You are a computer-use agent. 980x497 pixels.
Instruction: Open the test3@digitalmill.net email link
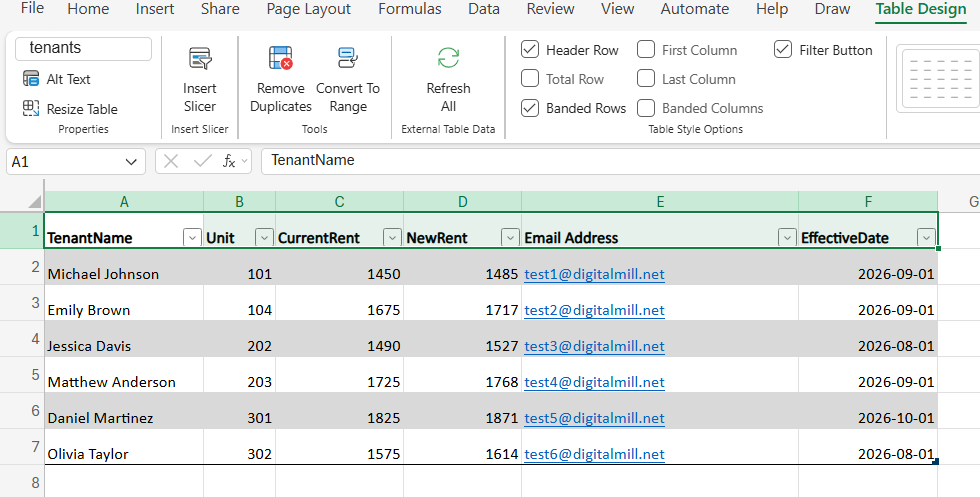[x=594, y=346]
